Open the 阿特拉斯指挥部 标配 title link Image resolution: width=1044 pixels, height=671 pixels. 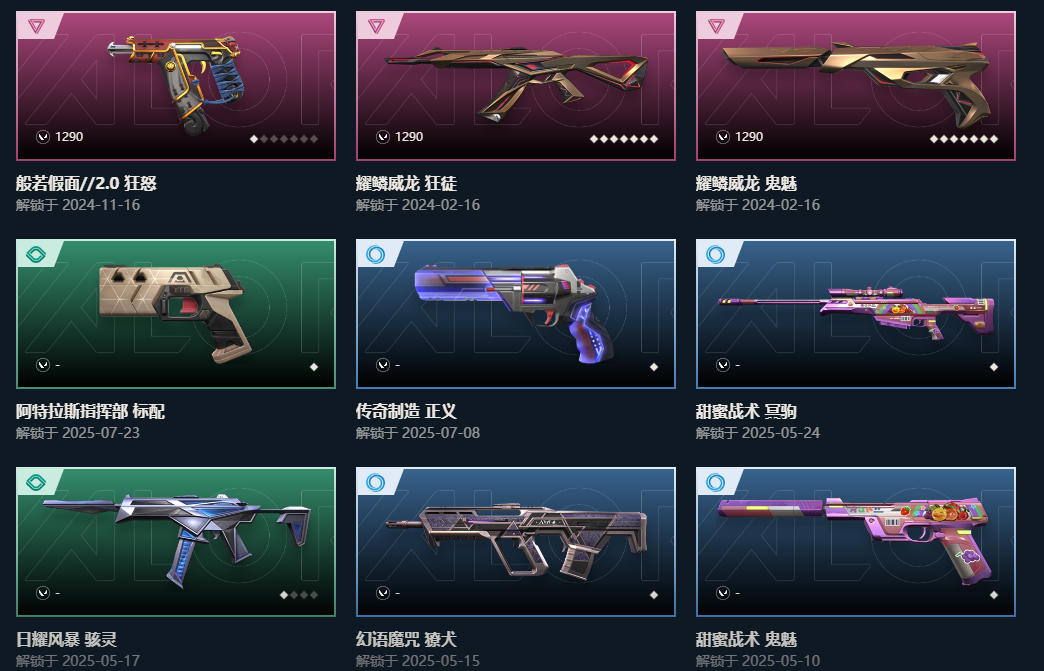[90, 411]
